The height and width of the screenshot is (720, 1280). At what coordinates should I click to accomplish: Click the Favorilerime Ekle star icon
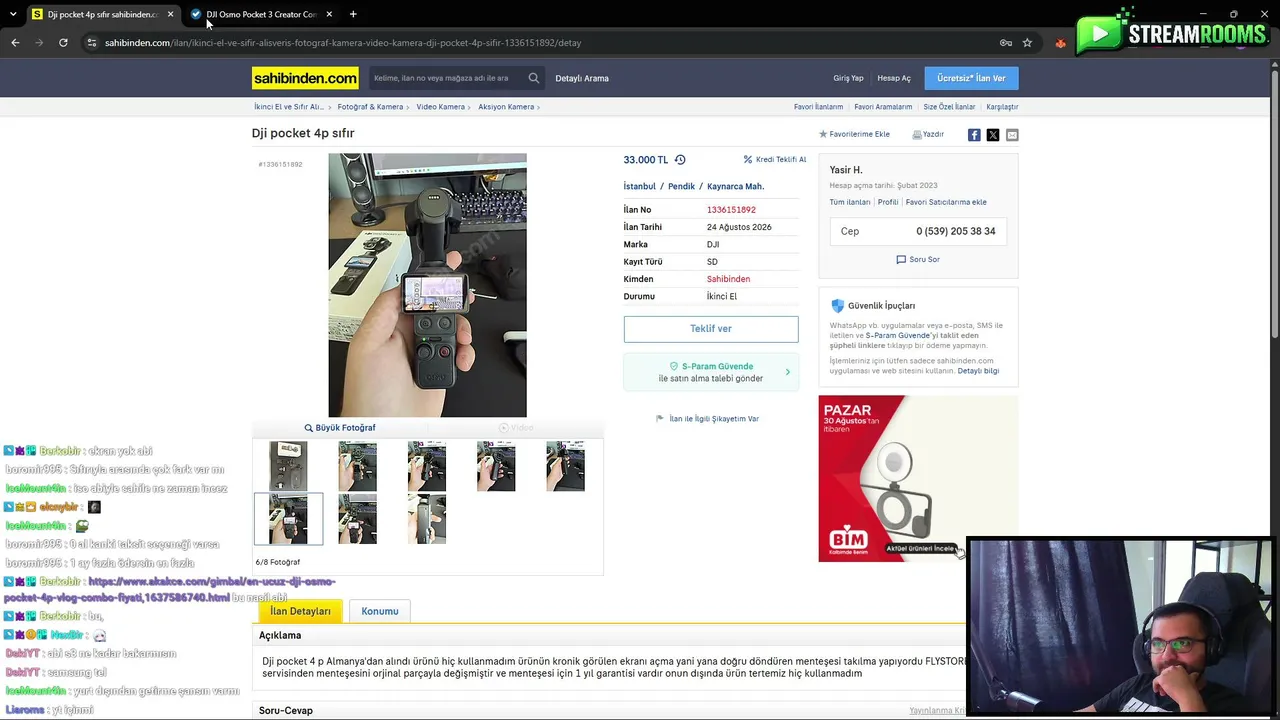823,134
